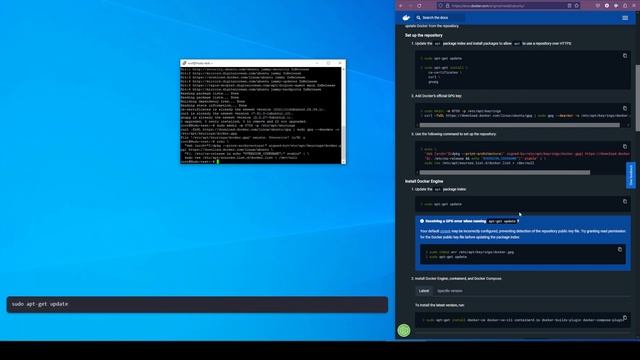Viewport: 640px width, 360px height.
Task: Copy the first "sudo apt-get update" block
Action: tap(625, 201)
